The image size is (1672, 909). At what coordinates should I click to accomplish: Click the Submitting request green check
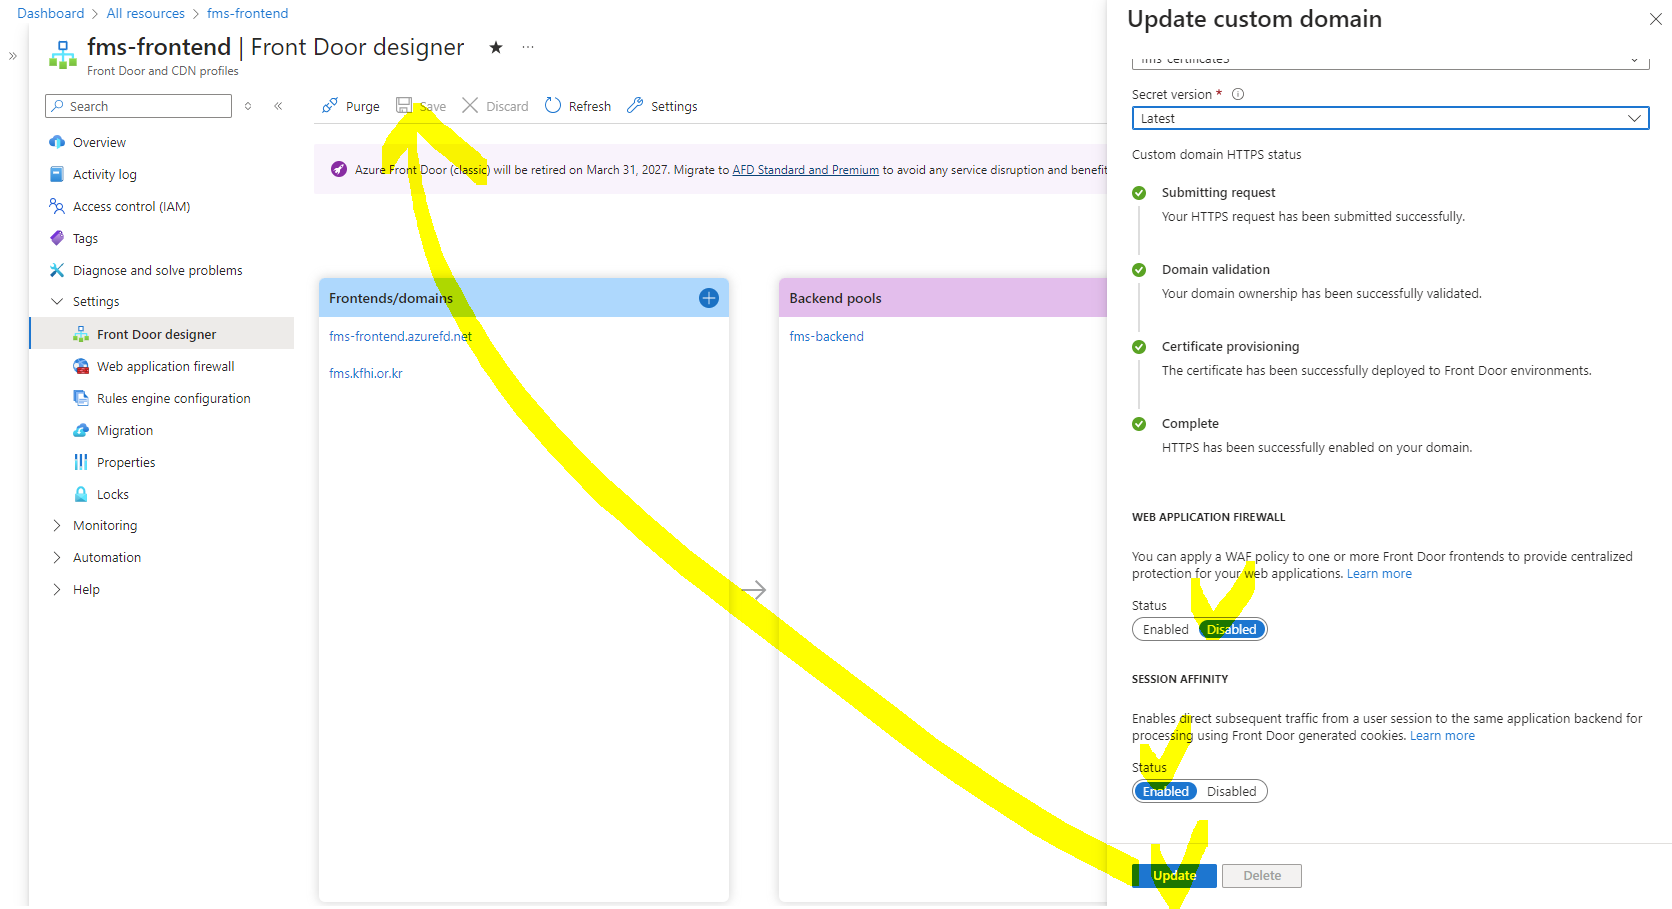coord(1139,193)
